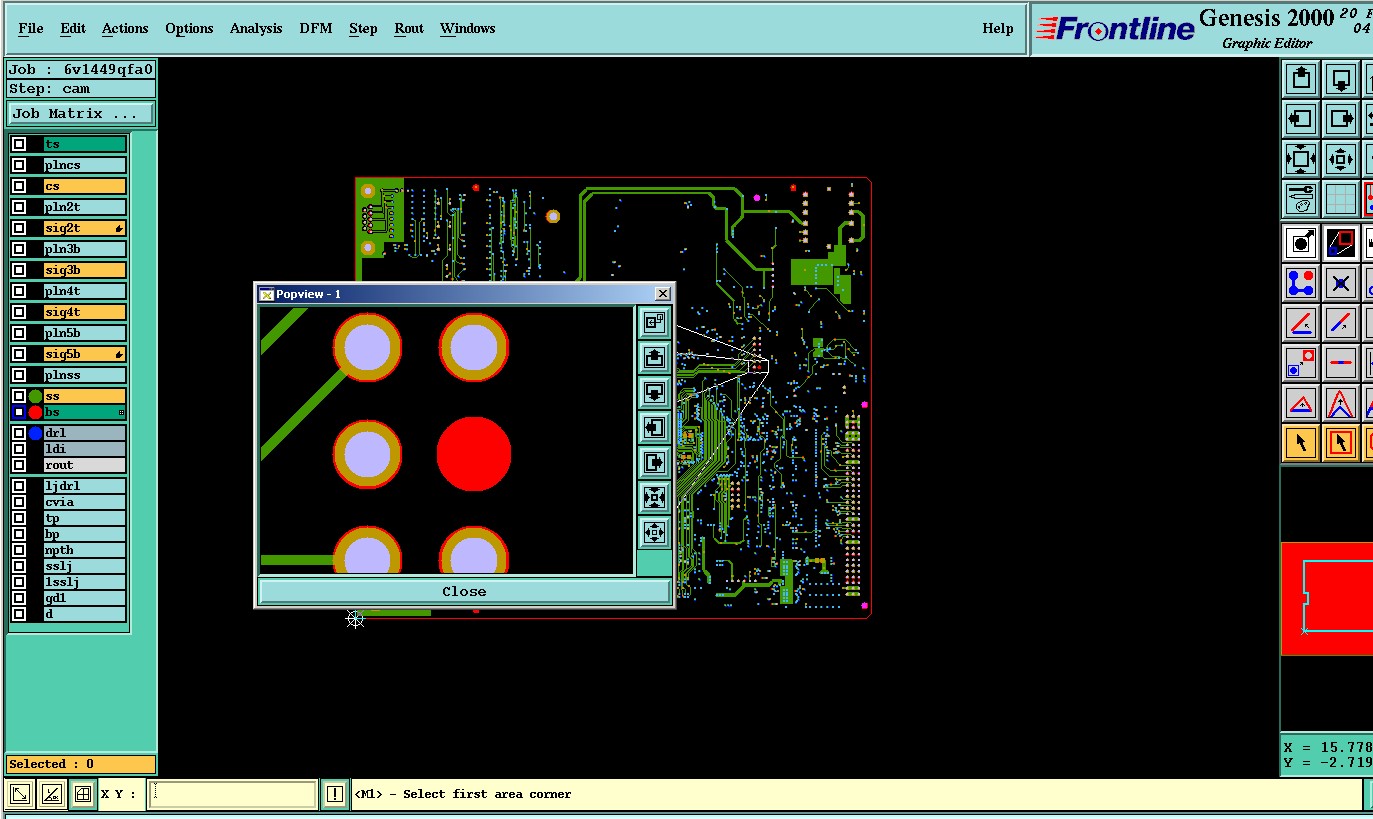Click the pan up icon in main toolbar
Image resolution: width=1373 pixels, height=819 pixels.
click(x=1300, y=78)
